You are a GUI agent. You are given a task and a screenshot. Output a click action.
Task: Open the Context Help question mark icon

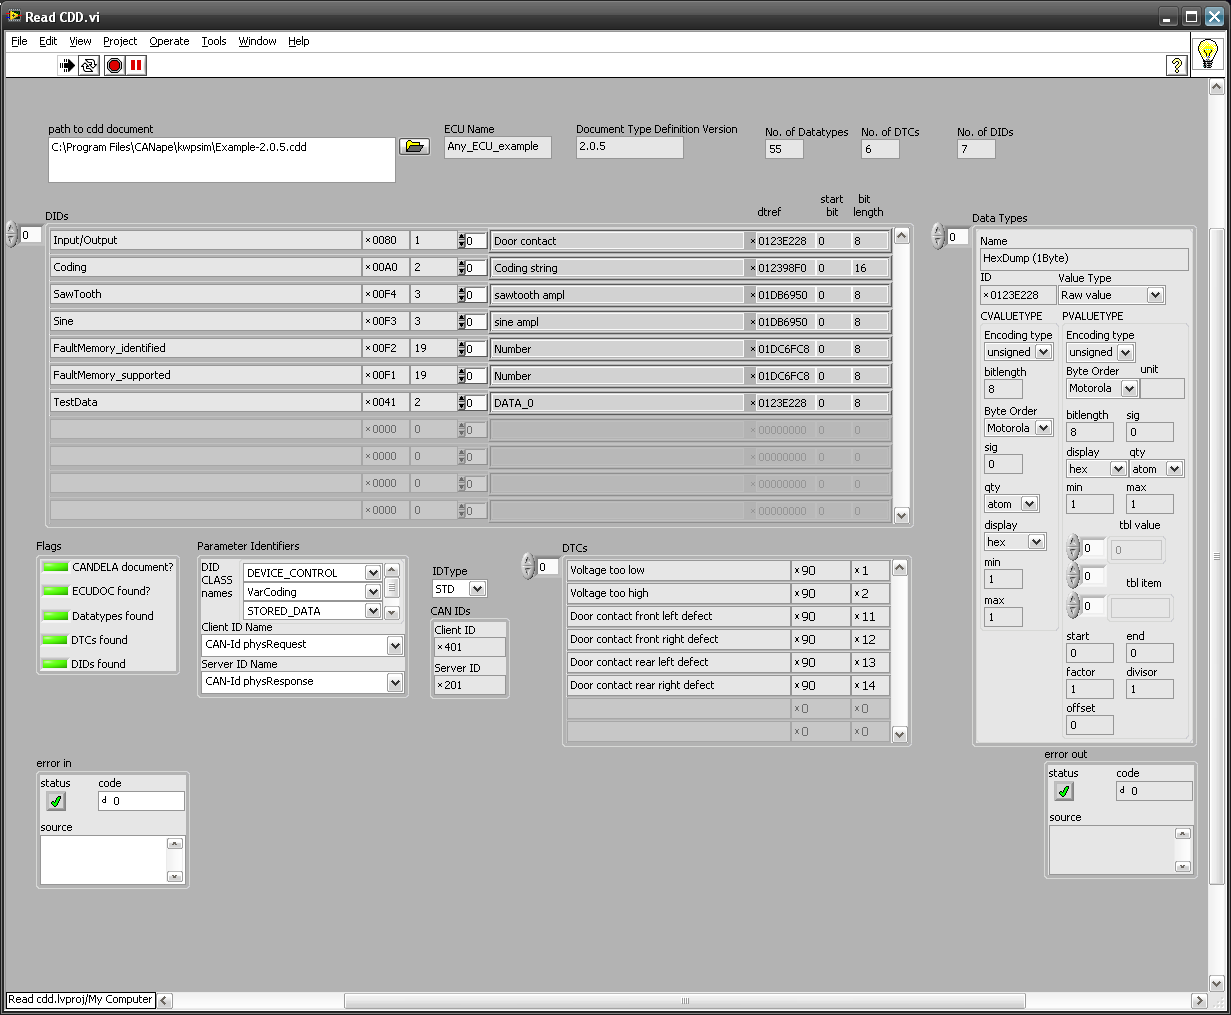(1176, 66)
